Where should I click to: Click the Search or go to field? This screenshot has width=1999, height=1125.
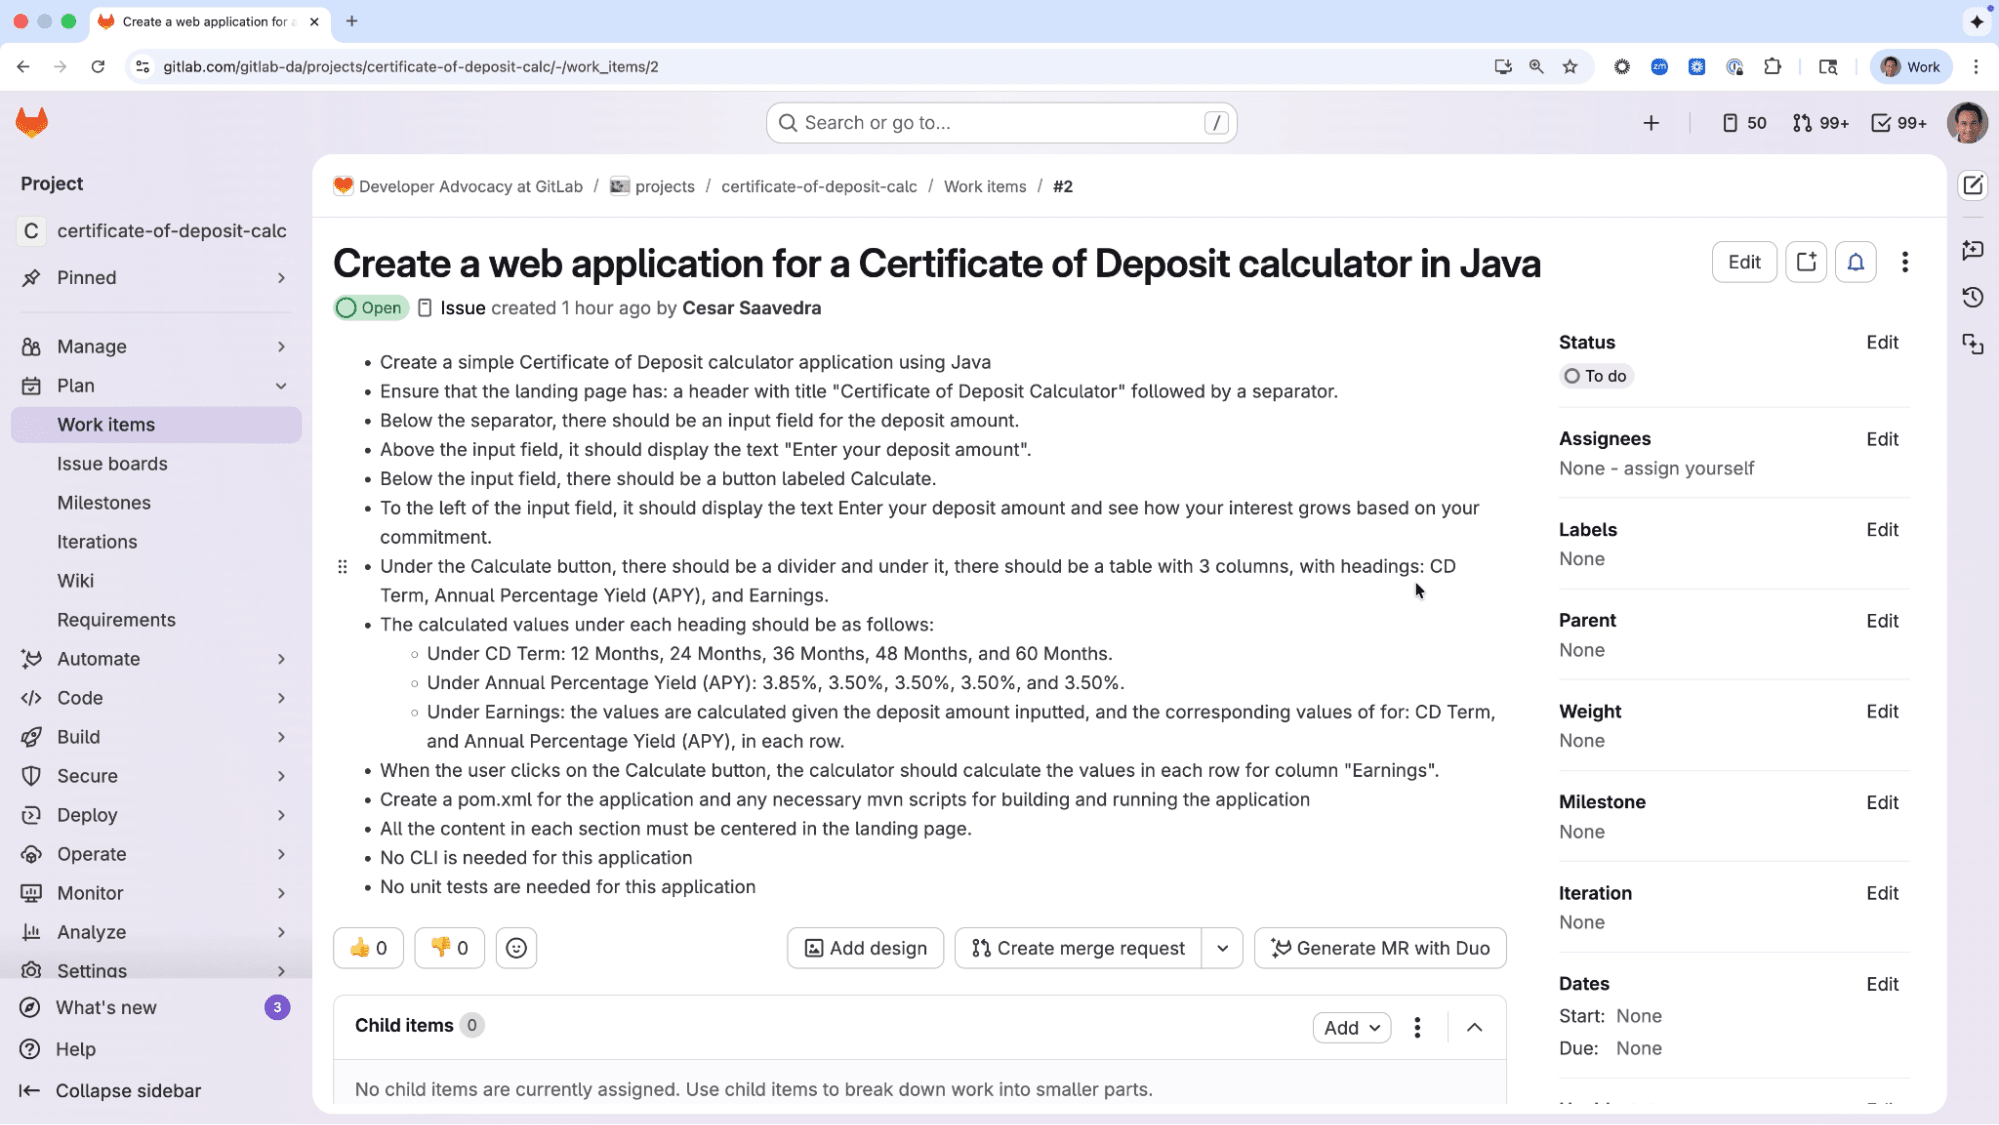(x=1000, y=122)
